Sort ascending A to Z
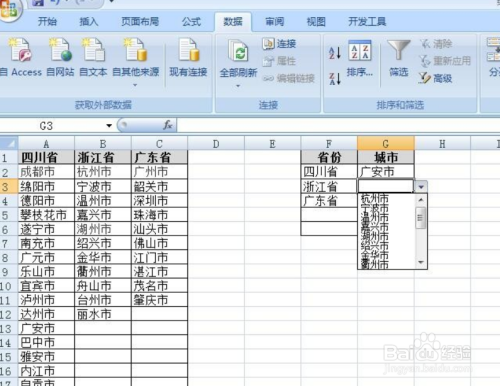This screenshot has width=500, height=386. (x=335, y=53)
